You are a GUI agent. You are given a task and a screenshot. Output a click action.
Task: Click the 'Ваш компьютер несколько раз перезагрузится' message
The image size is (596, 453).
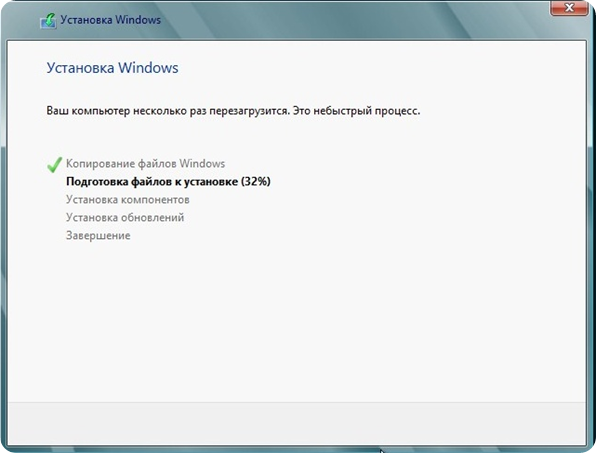233,111
